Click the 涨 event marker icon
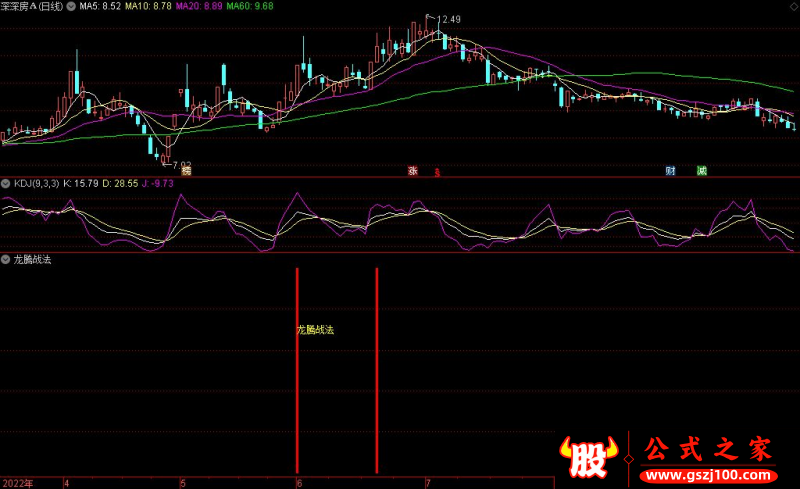 (412, 171)
